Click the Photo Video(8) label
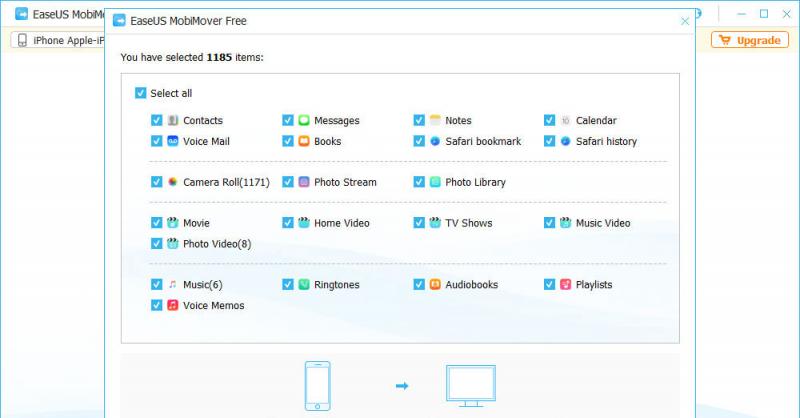Screen dimensions: 800x418 tap(217, 244)
